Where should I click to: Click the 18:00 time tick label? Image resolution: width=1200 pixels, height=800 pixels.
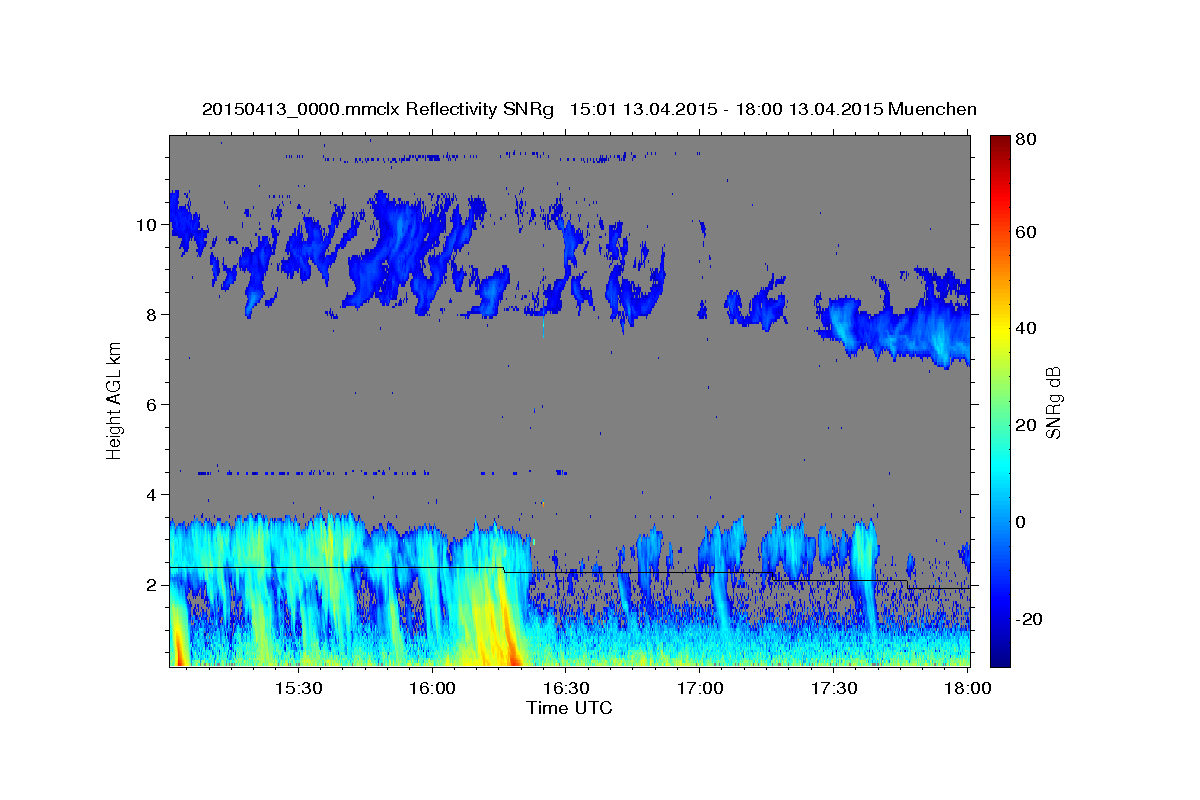tap(968, 689)
